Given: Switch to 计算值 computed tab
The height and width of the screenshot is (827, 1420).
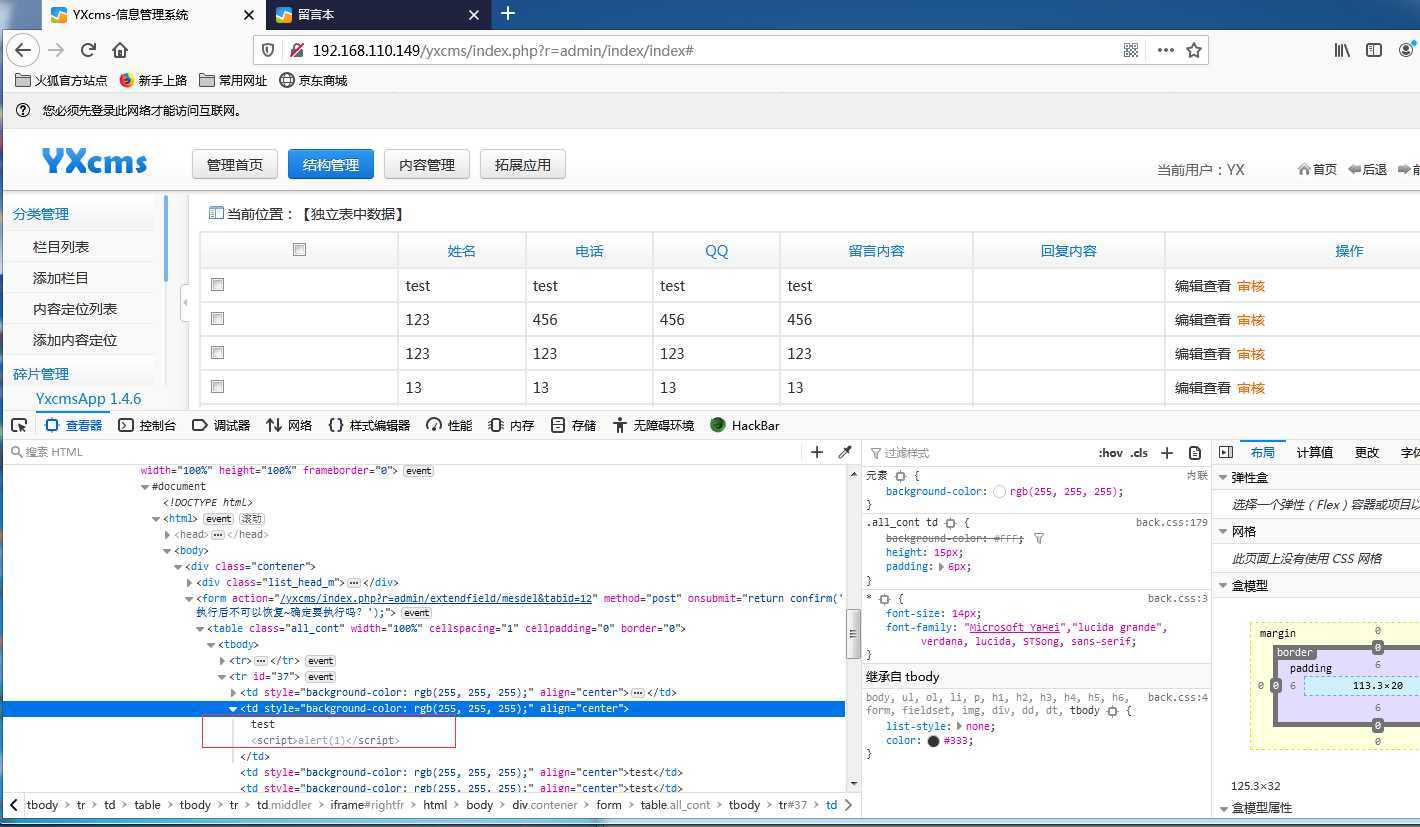Looking at the screenshot, I should [1314, 452].
